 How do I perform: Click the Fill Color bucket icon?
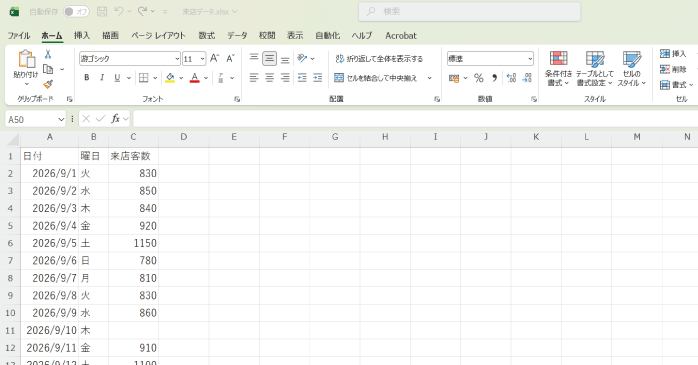coord(170,78)
